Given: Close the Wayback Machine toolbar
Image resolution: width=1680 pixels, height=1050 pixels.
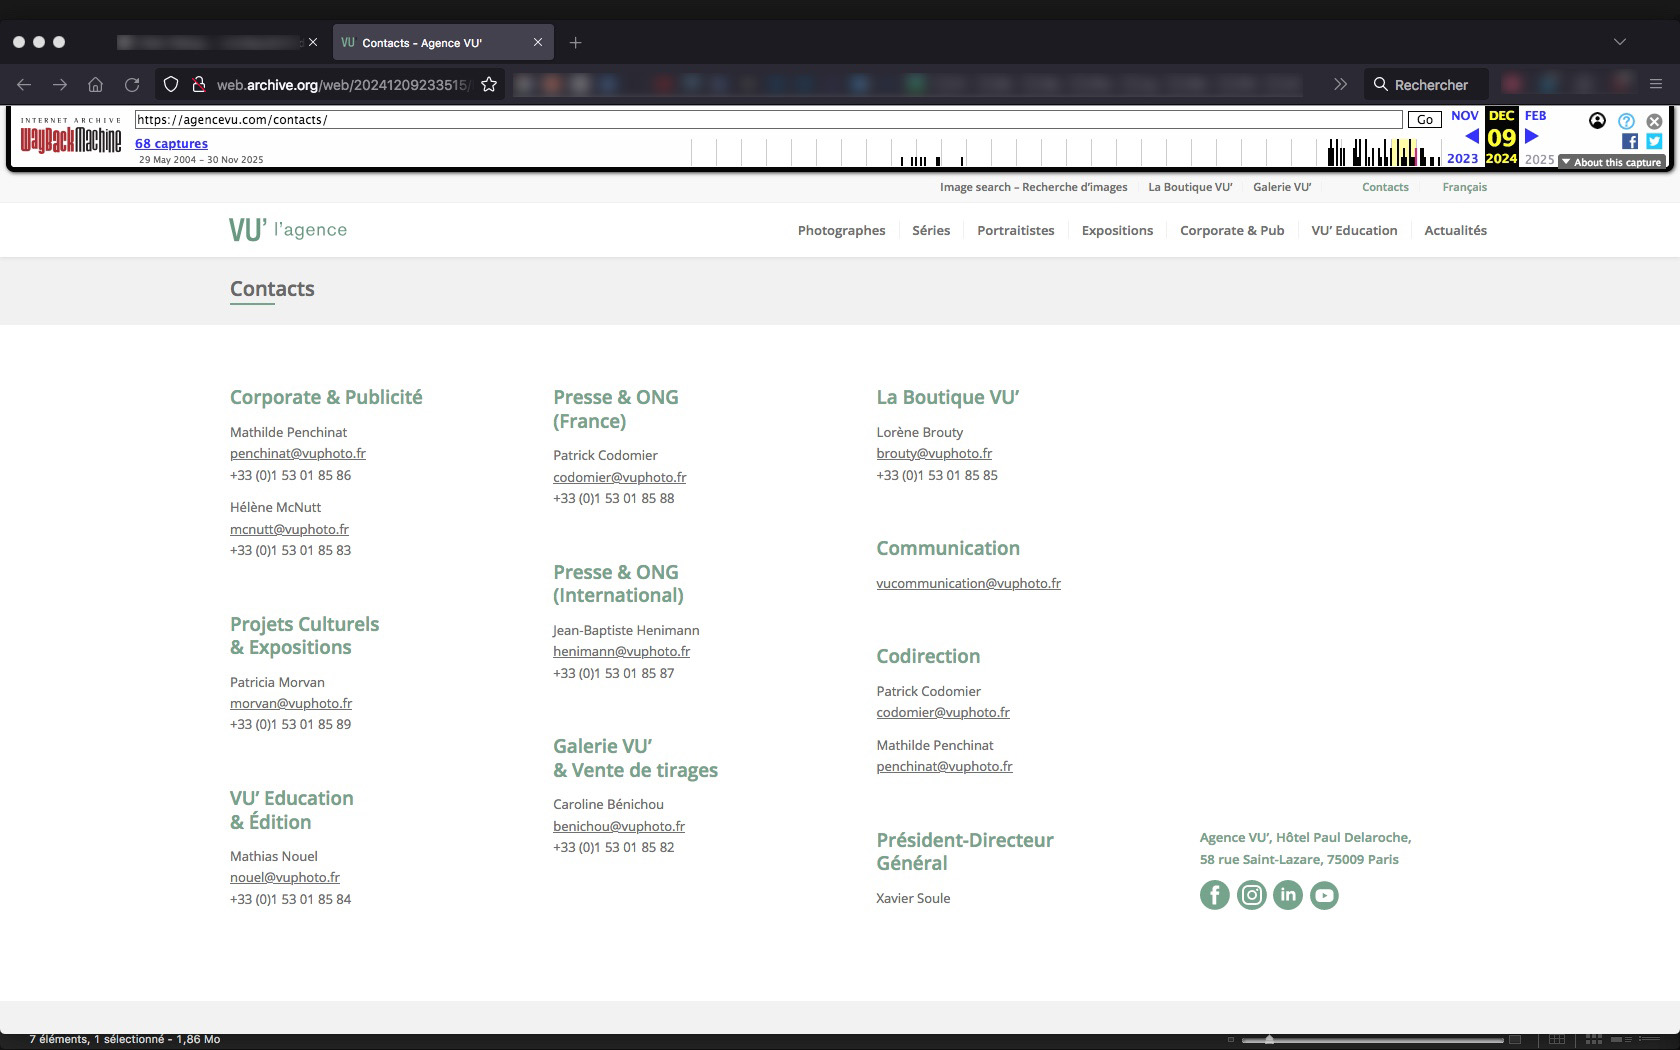Looking at the screenshot, I should pyautogui.click(x=1654, y=121).
